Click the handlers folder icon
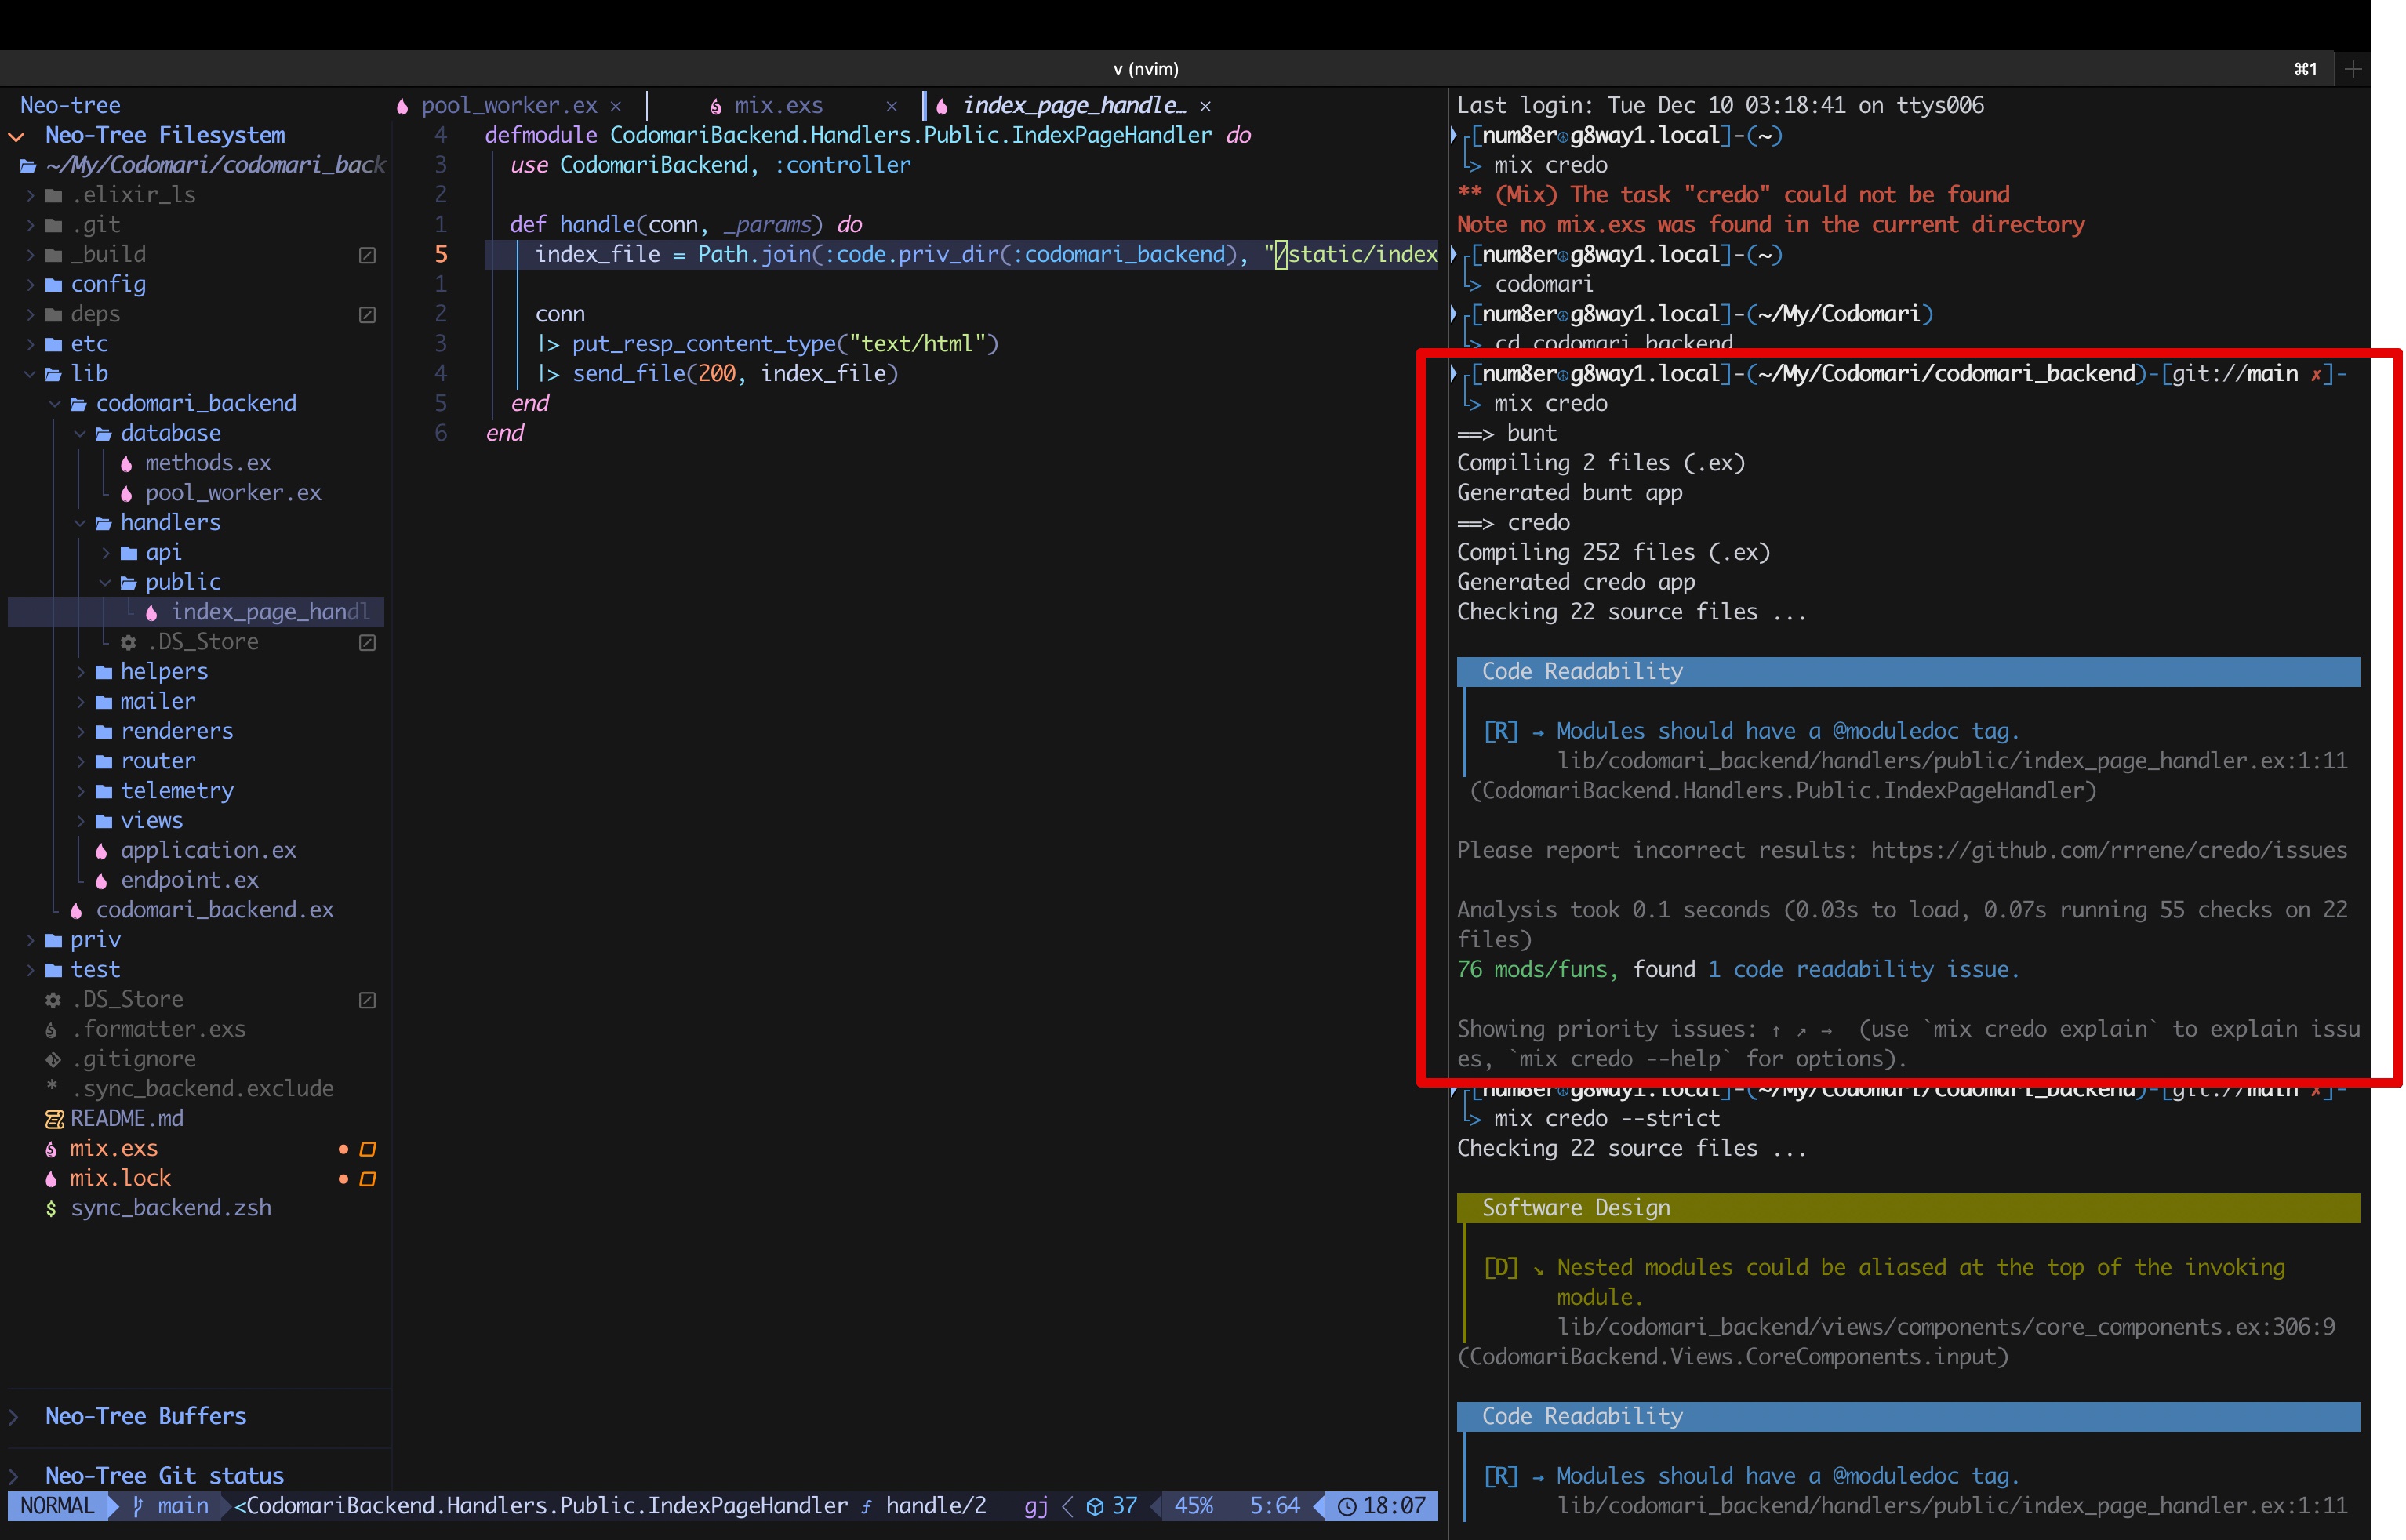The width and height of the screenshot is (2406, 1540). pos(104,523)
